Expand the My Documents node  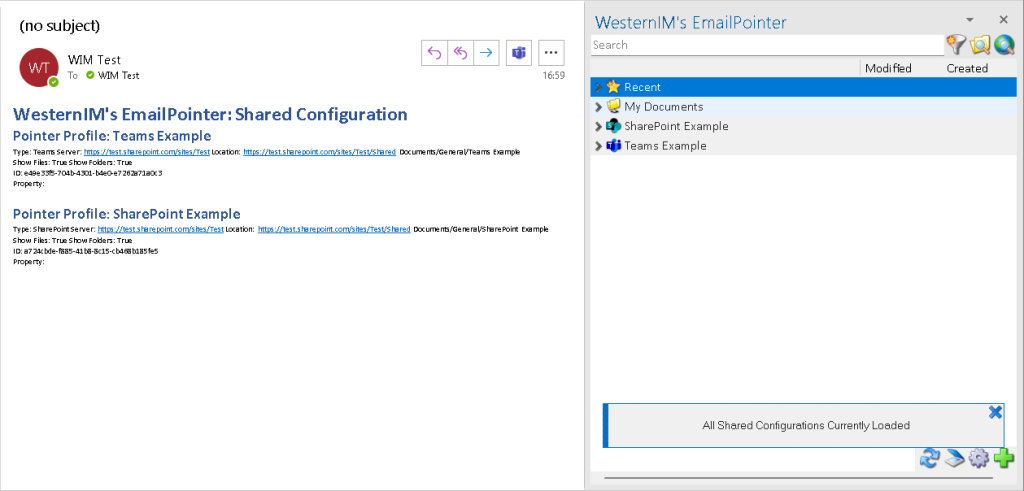pos(598,107)
